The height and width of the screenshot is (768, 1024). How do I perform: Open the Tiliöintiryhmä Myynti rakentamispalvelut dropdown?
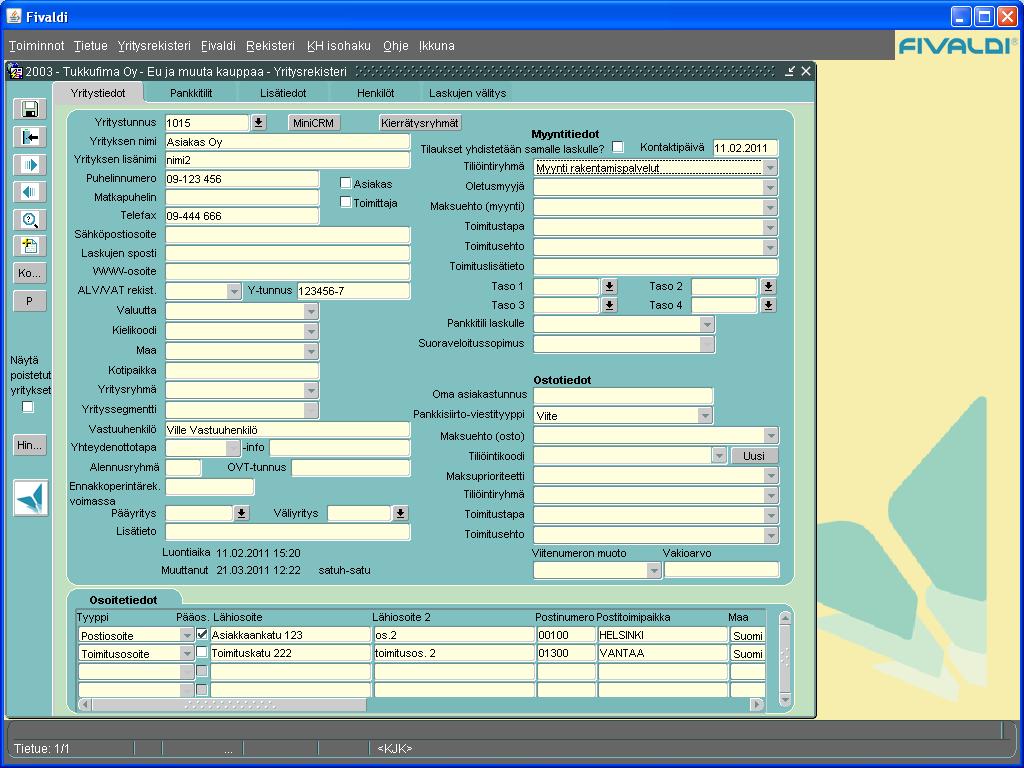coord(771,167)
